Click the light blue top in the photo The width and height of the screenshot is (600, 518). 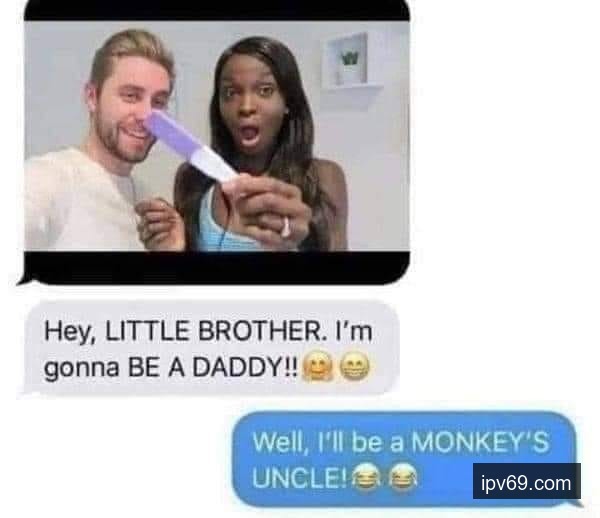[x=218, y=226]
